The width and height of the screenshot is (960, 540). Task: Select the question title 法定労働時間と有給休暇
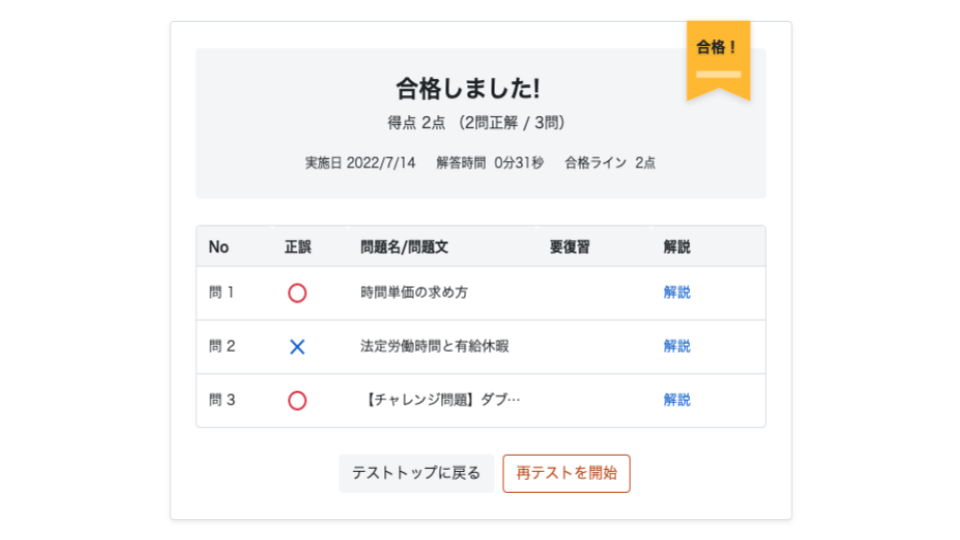pyautogui.click(x=435, y=347)
